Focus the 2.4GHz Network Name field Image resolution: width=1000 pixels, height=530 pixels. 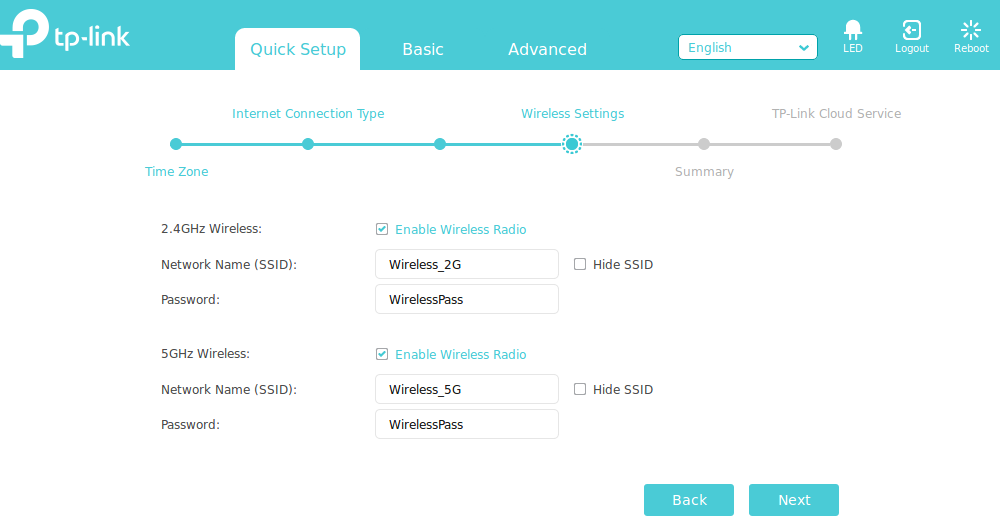[466, 264]
